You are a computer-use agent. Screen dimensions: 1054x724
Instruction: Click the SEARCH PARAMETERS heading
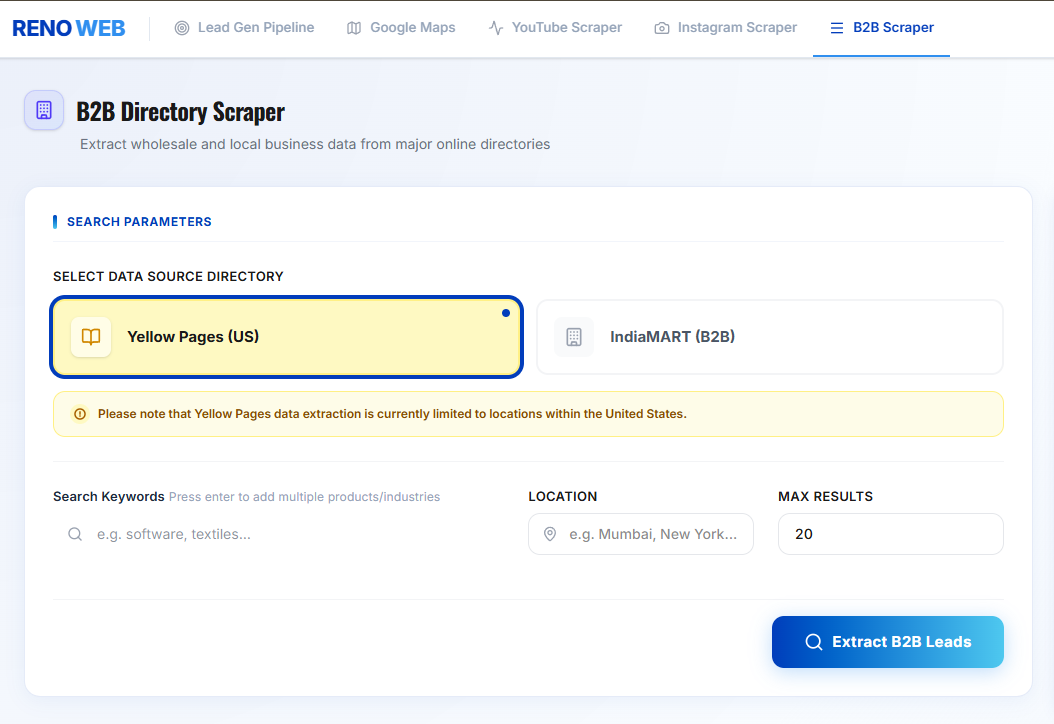coord(139,222)
